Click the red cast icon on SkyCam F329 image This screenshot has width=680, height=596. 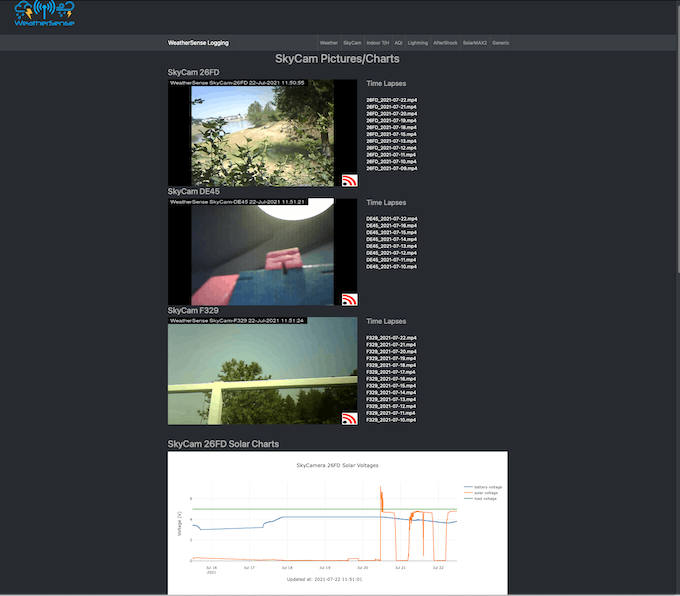pyautogui.click(x=350, y=418)
